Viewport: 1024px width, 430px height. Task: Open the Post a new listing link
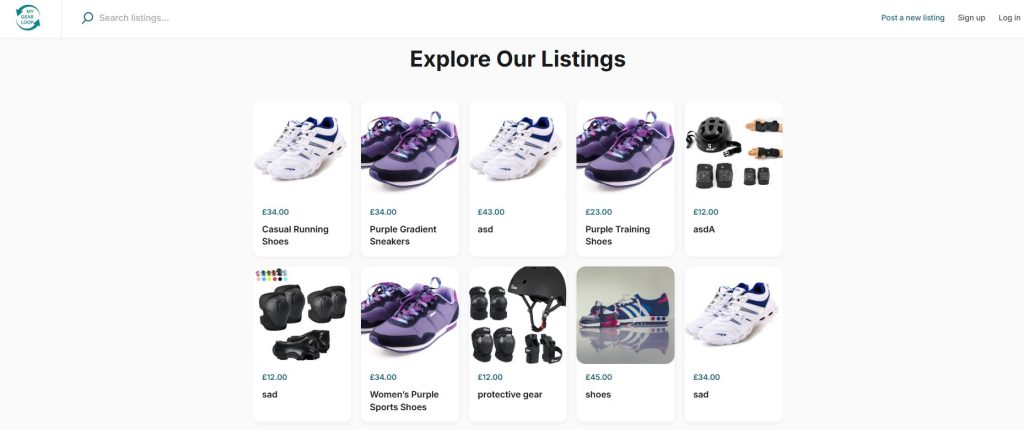coord(912,18)
